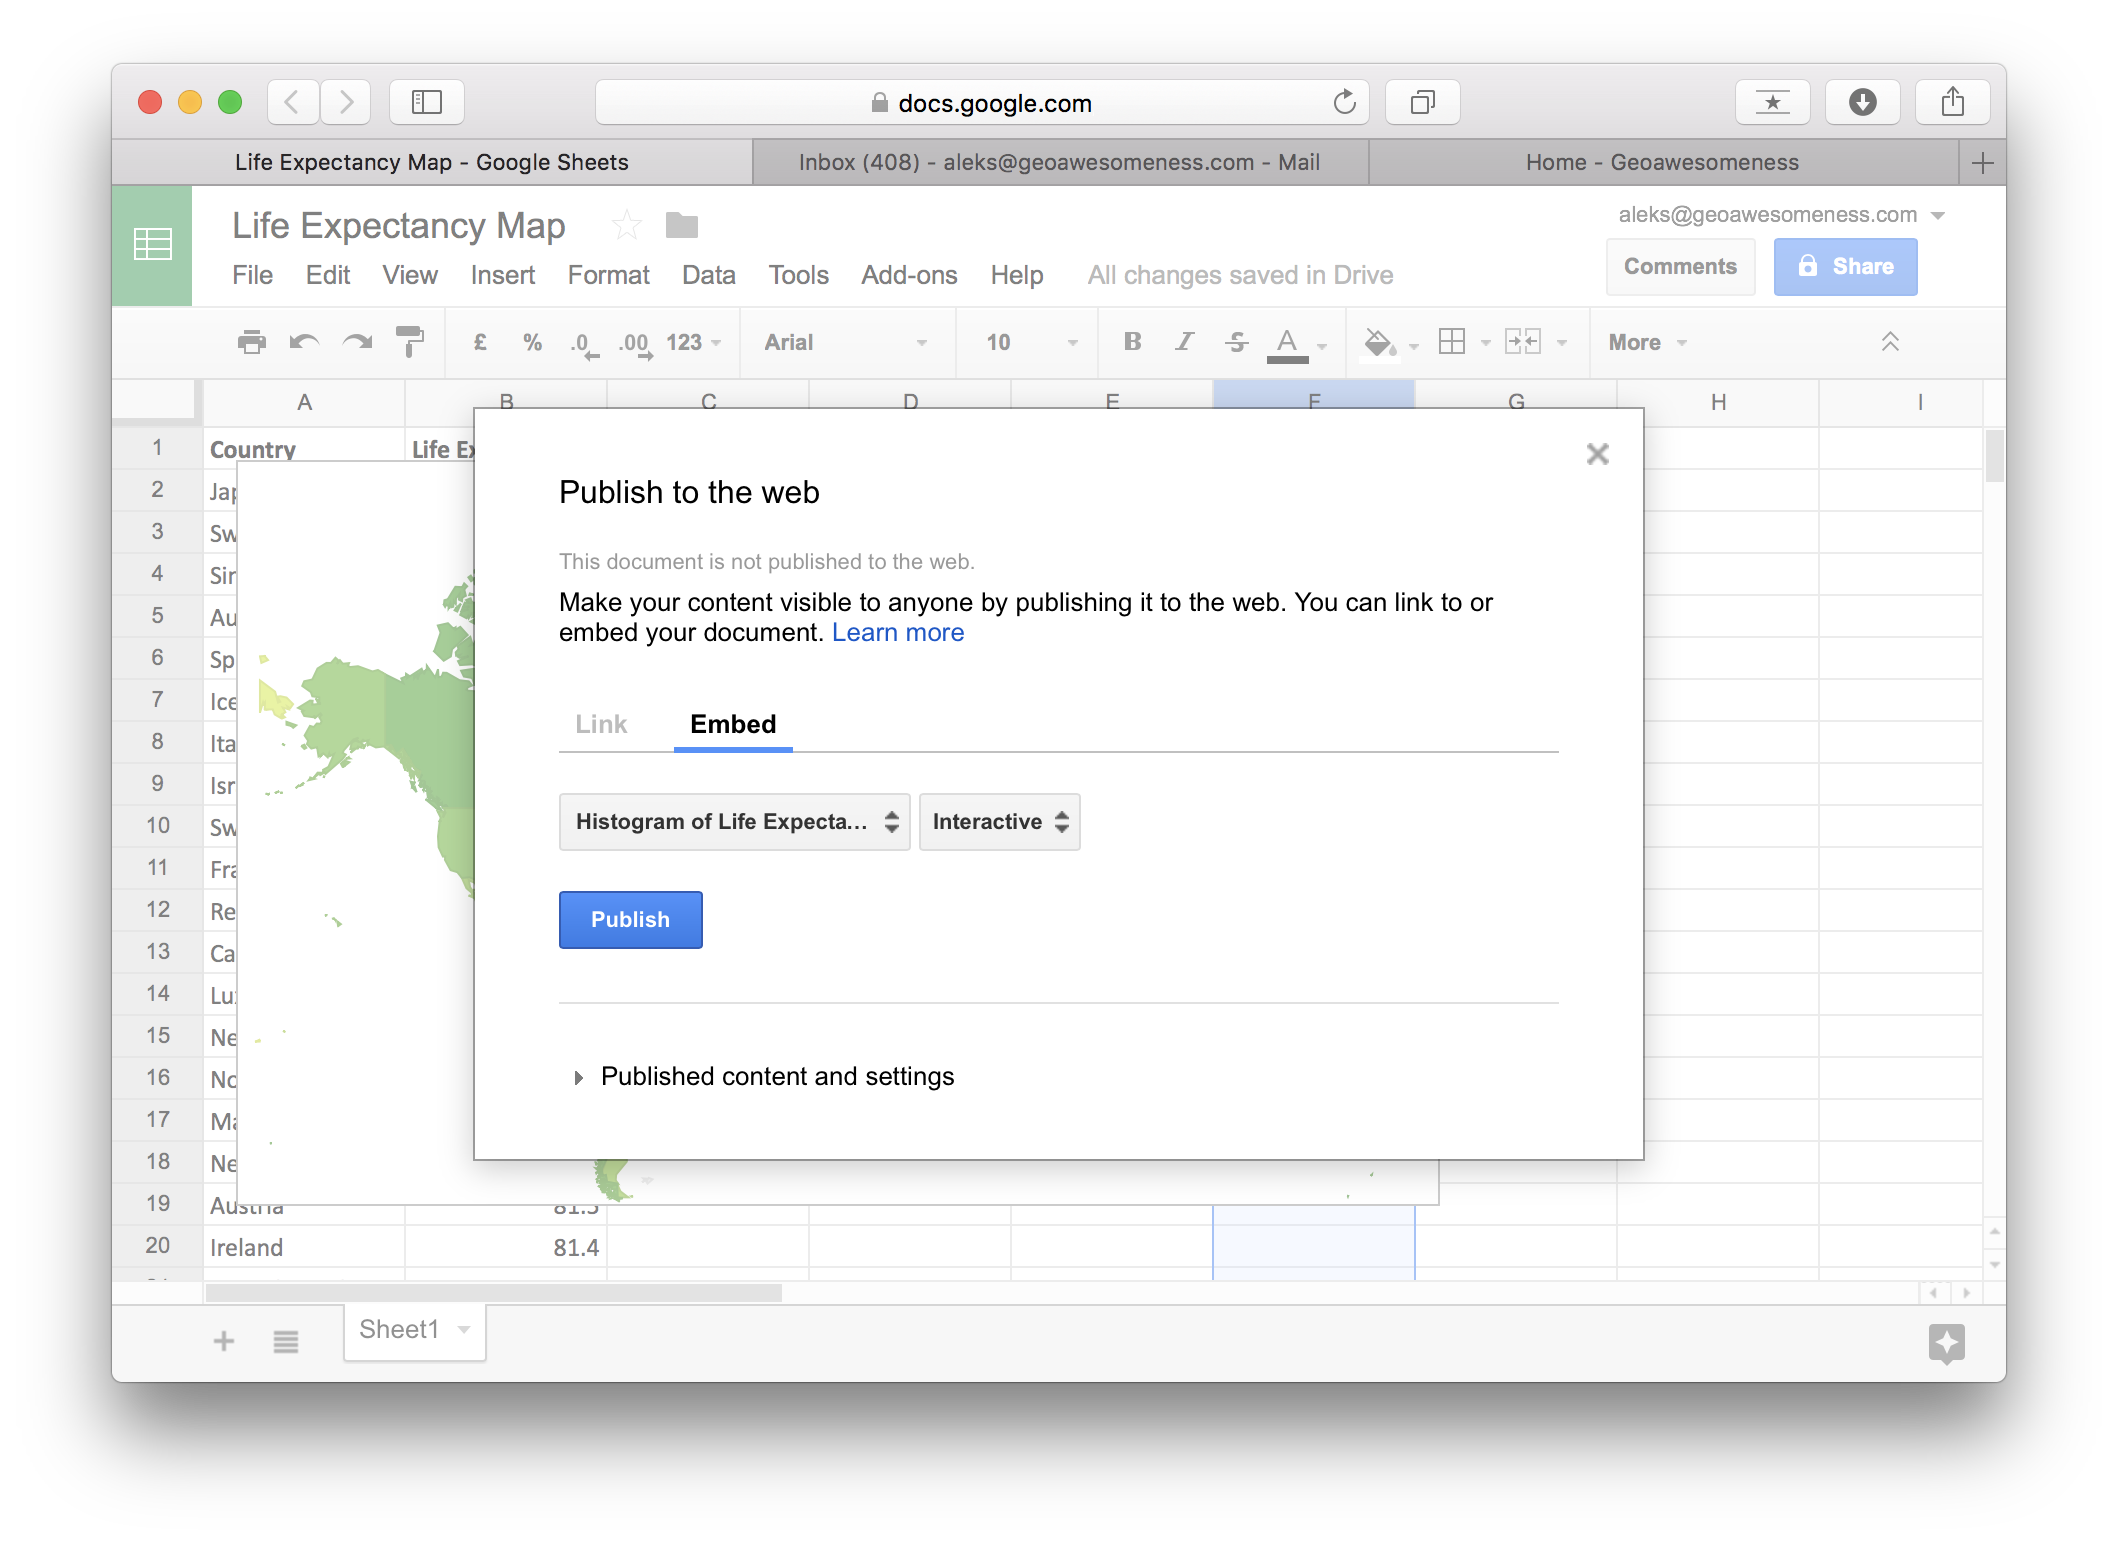Expand Published content and settings

[x=777, y=1077]
